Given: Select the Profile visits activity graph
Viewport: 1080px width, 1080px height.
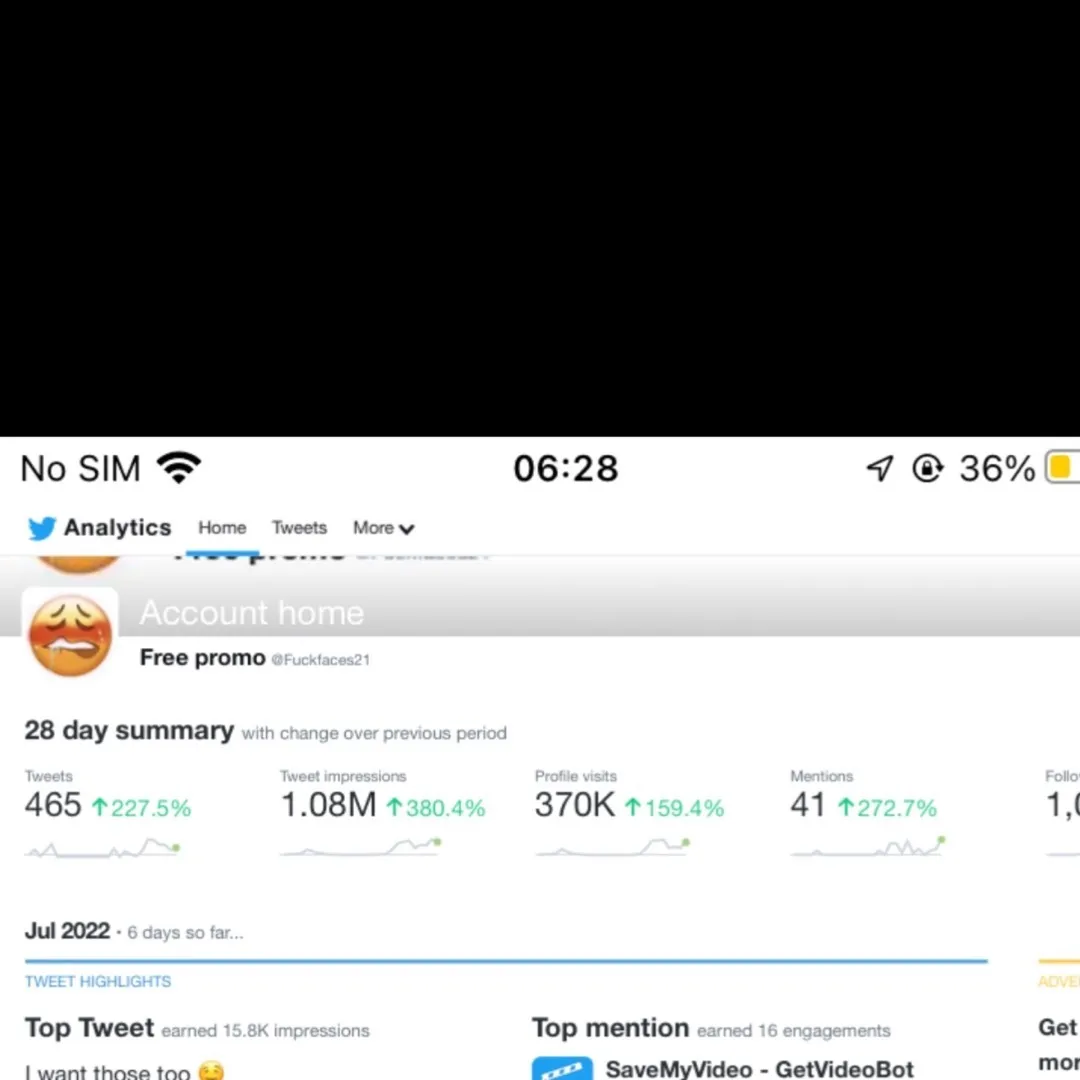Looking at the screenshot, I should click(x=612, y=848).
